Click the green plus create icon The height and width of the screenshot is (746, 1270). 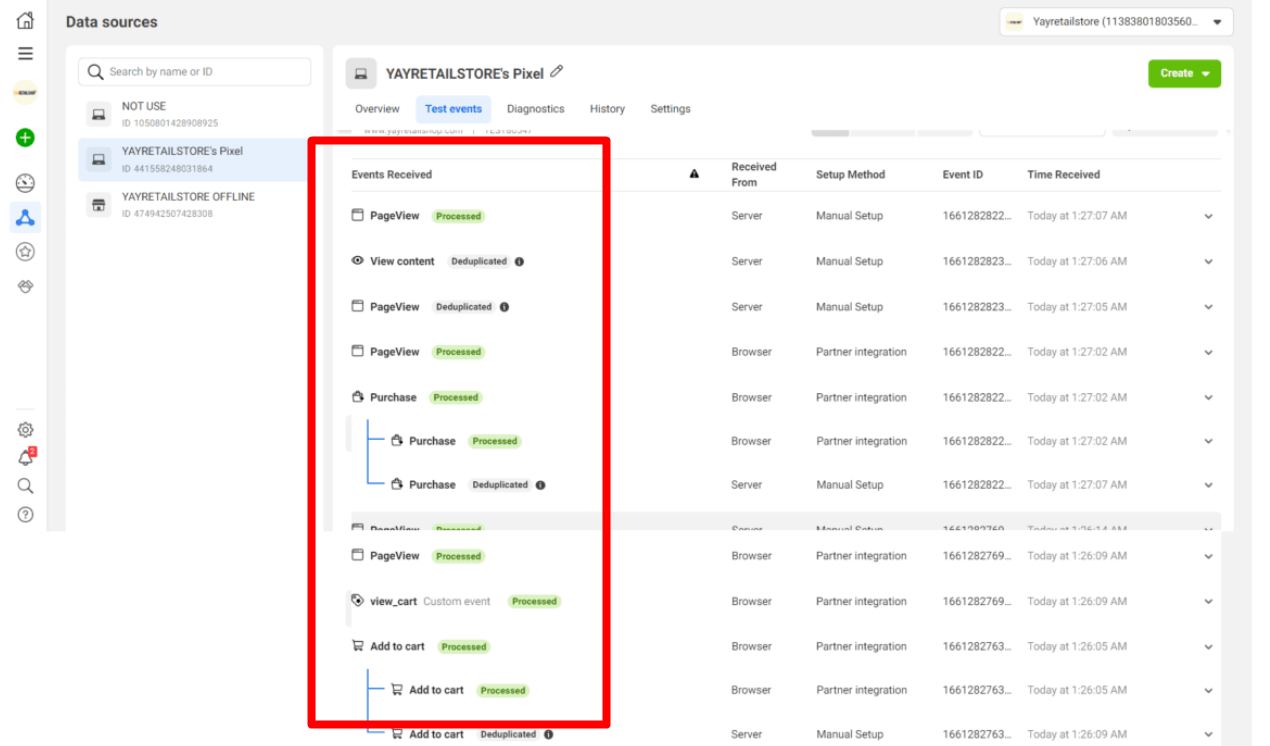pos(26,138)
